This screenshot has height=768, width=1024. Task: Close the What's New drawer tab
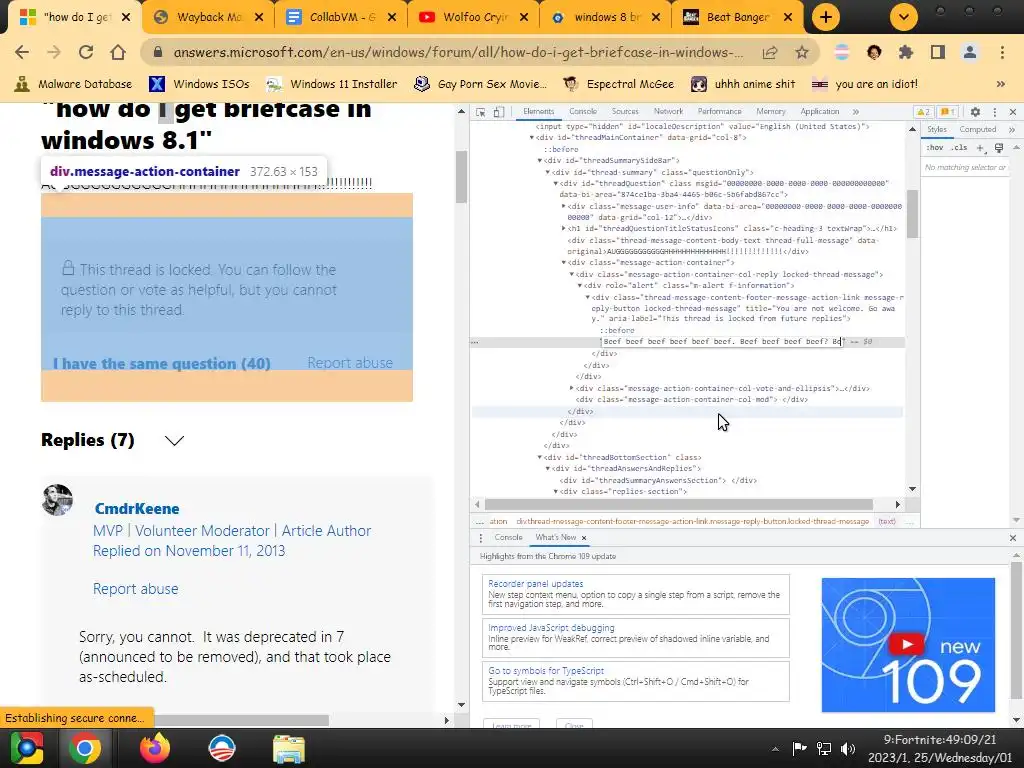coord(584,538)
